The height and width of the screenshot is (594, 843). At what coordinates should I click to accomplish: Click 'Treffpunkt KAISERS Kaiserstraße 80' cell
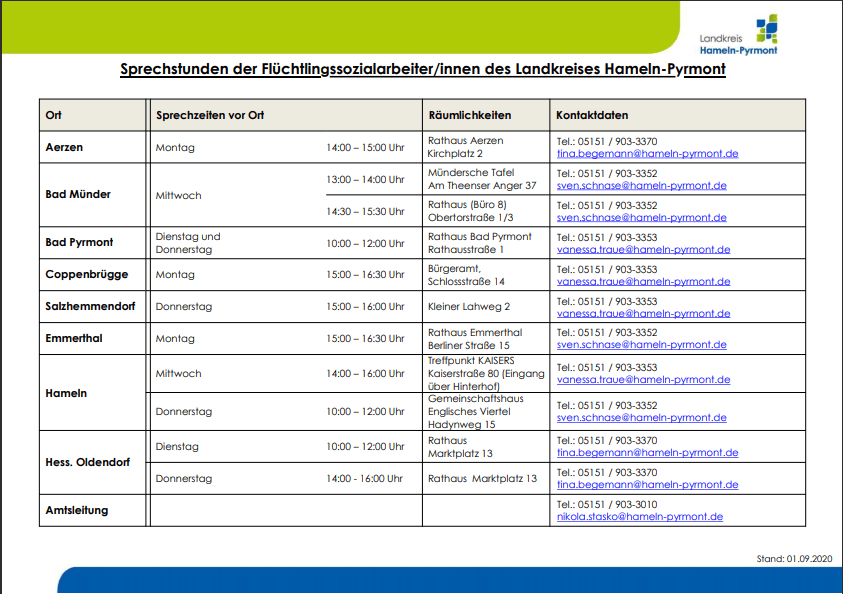click(486, 374)
